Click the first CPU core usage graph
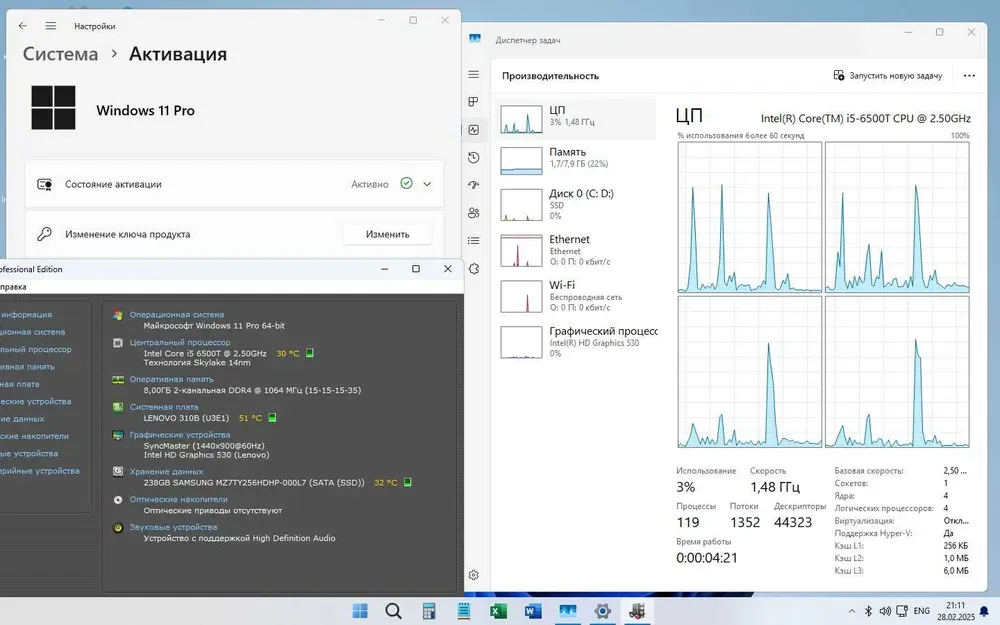1000x625 pixels. point(749,217)
